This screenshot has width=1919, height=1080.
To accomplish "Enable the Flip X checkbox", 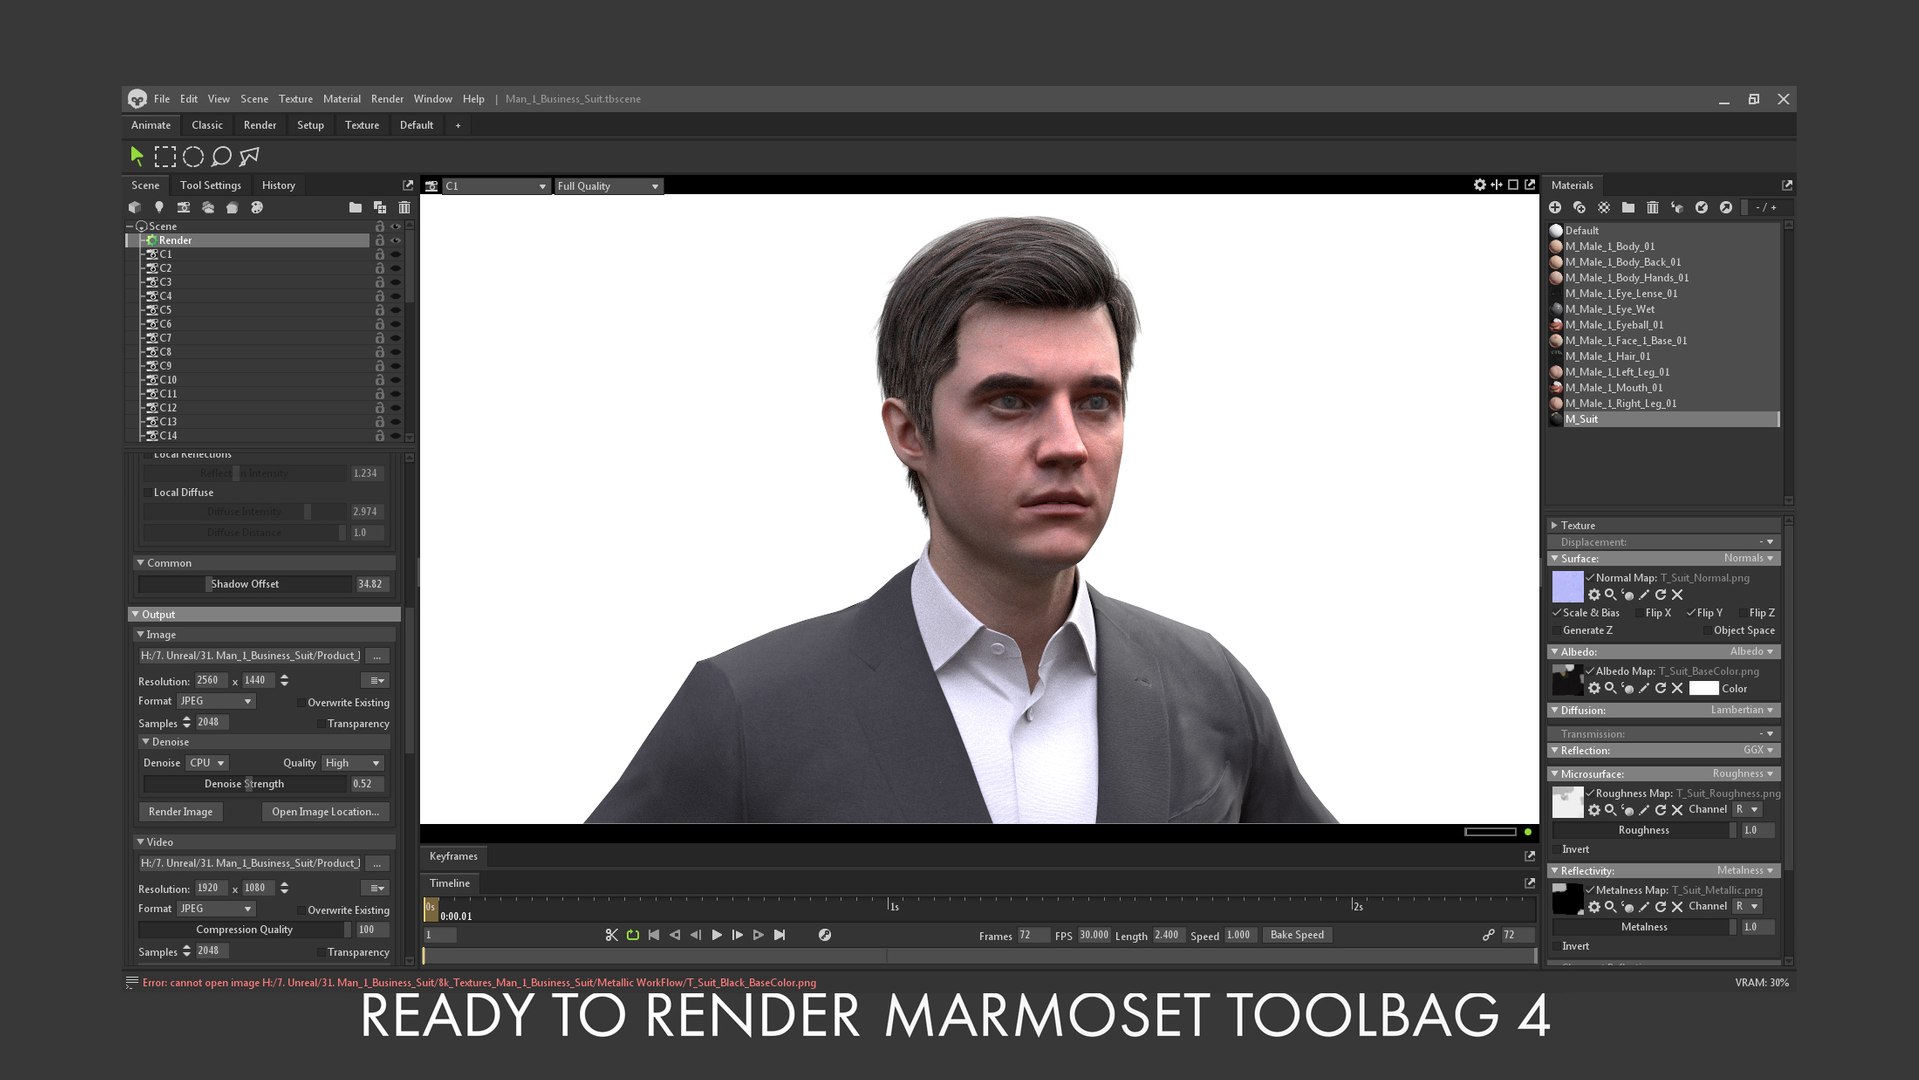I will pos(1639,613).
